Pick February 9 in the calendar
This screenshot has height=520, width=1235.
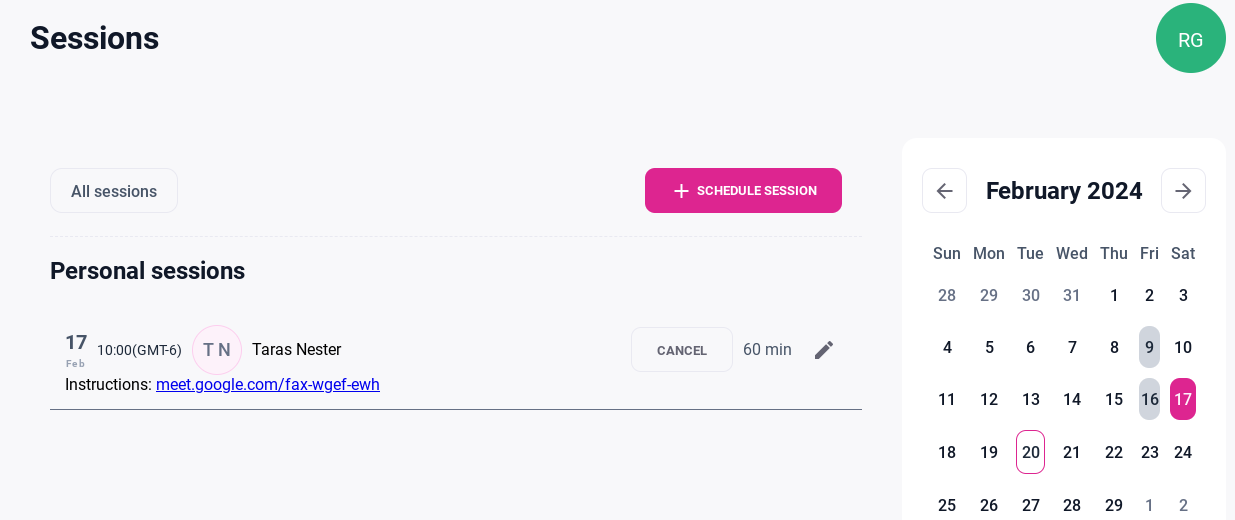1149,347
